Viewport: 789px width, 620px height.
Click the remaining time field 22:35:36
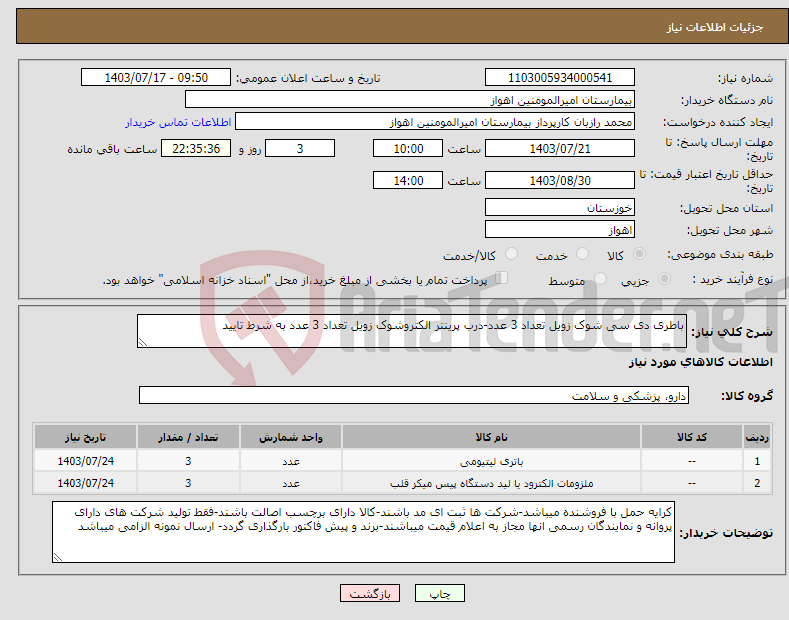pos(196,148)
